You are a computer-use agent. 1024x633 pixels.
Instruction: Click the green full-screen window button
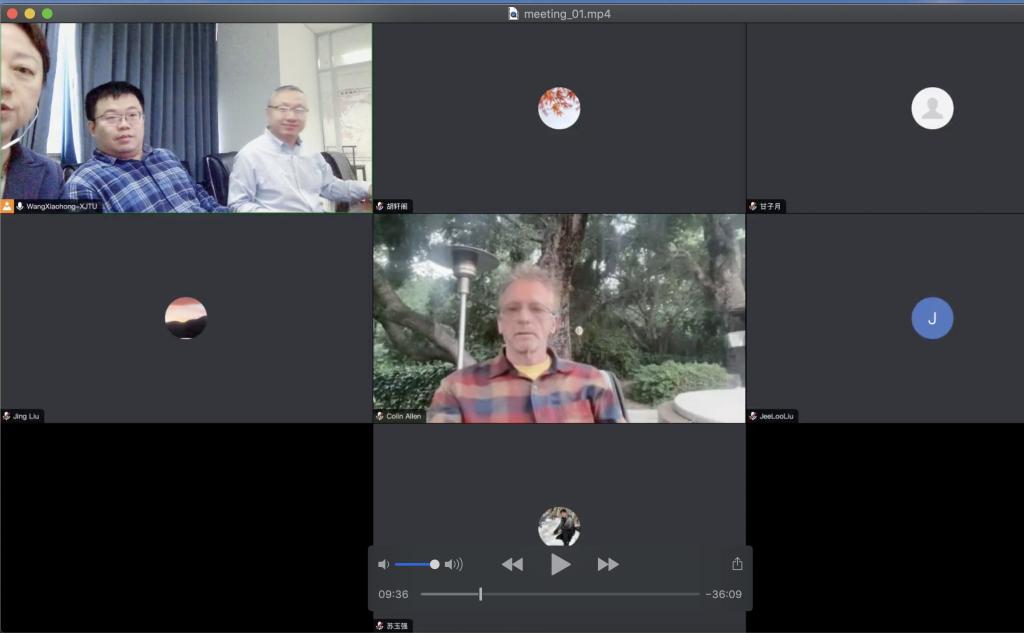tap(47, 13)
